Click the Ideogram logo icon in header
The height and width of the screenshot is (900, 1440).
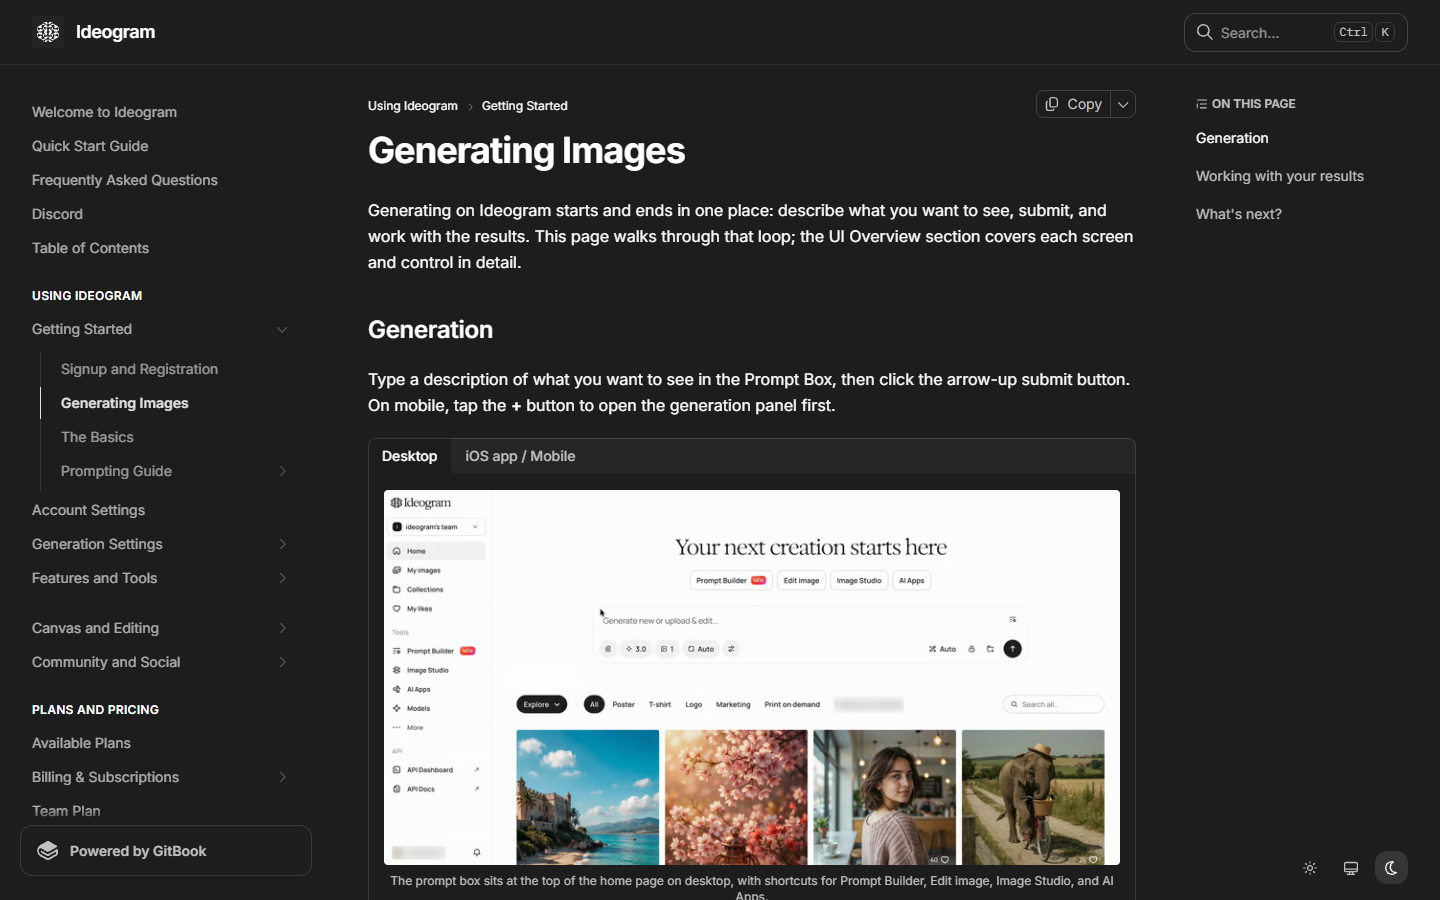point(48,32)
